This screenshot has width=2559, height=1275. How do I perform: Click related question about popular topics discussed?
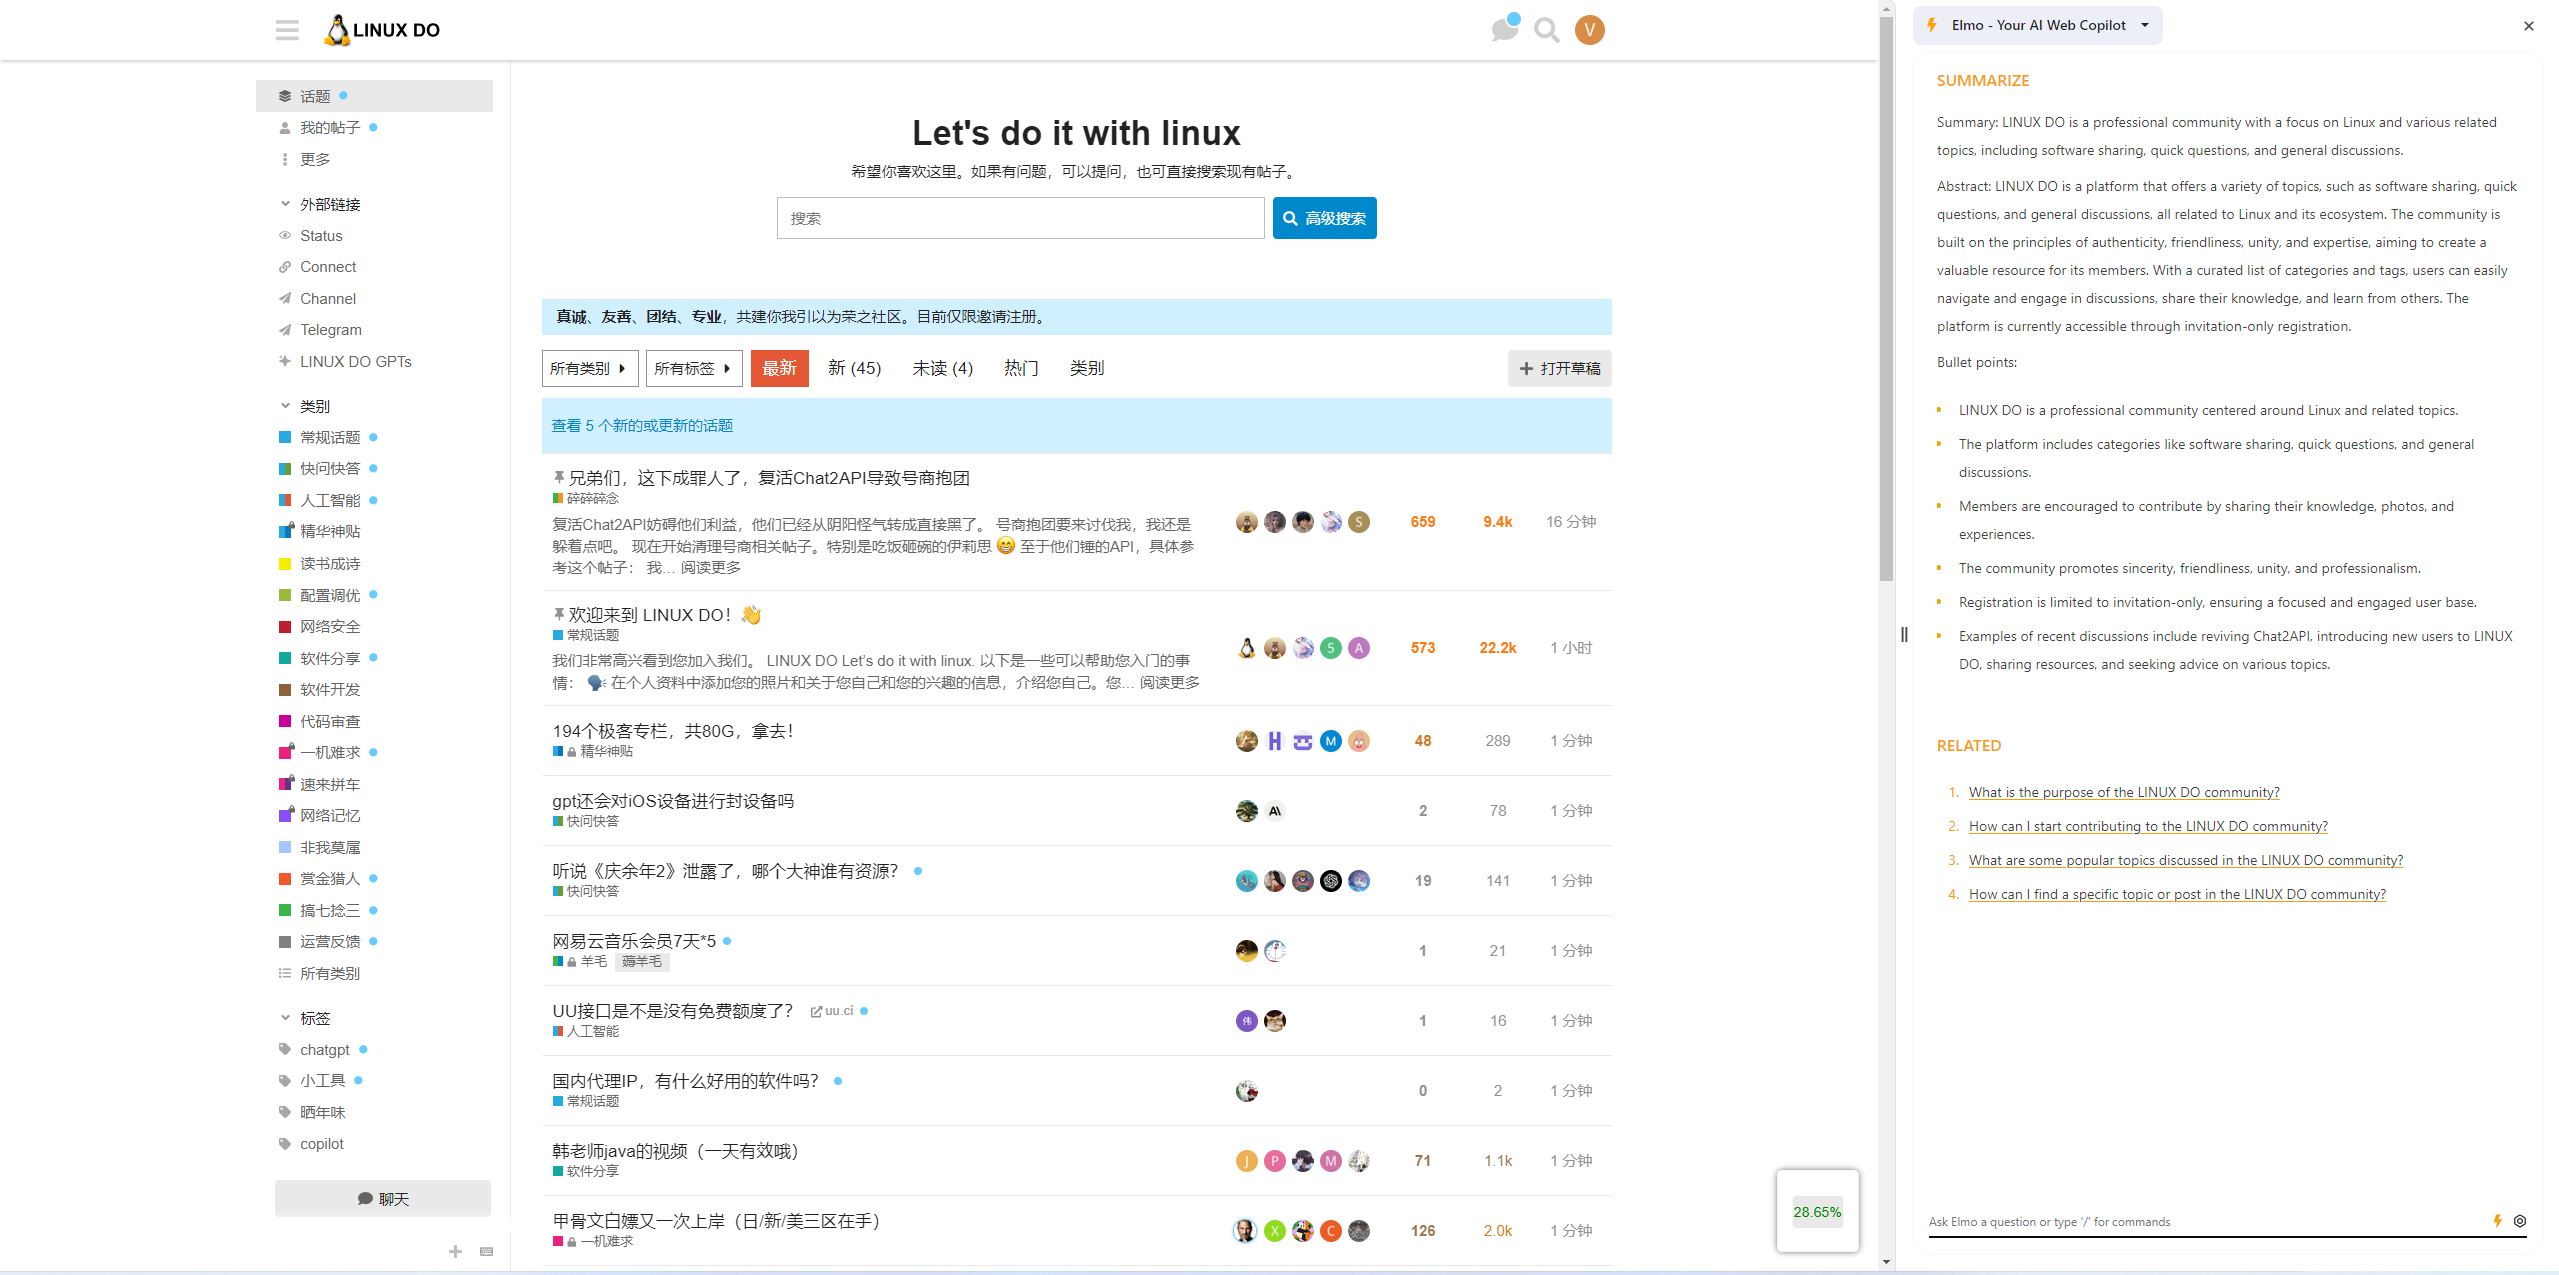[x=2185, y=861]
